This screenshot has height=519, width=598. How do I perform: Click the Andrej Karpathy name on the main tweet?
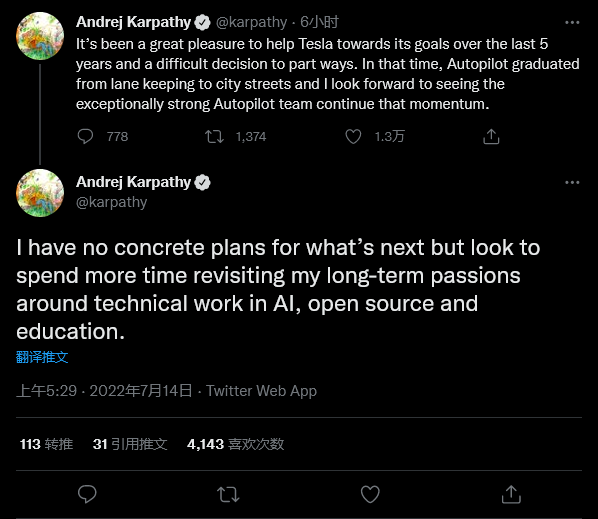click(x=133, y=182)
